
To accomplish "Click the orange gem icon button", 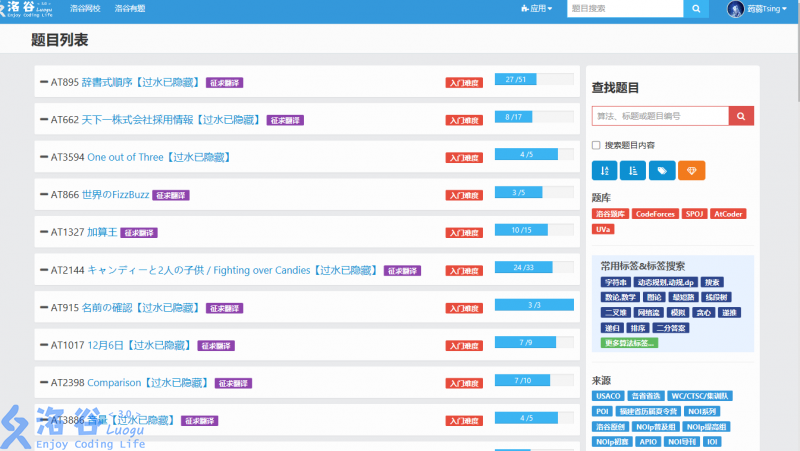I will [x=691, y=171].
